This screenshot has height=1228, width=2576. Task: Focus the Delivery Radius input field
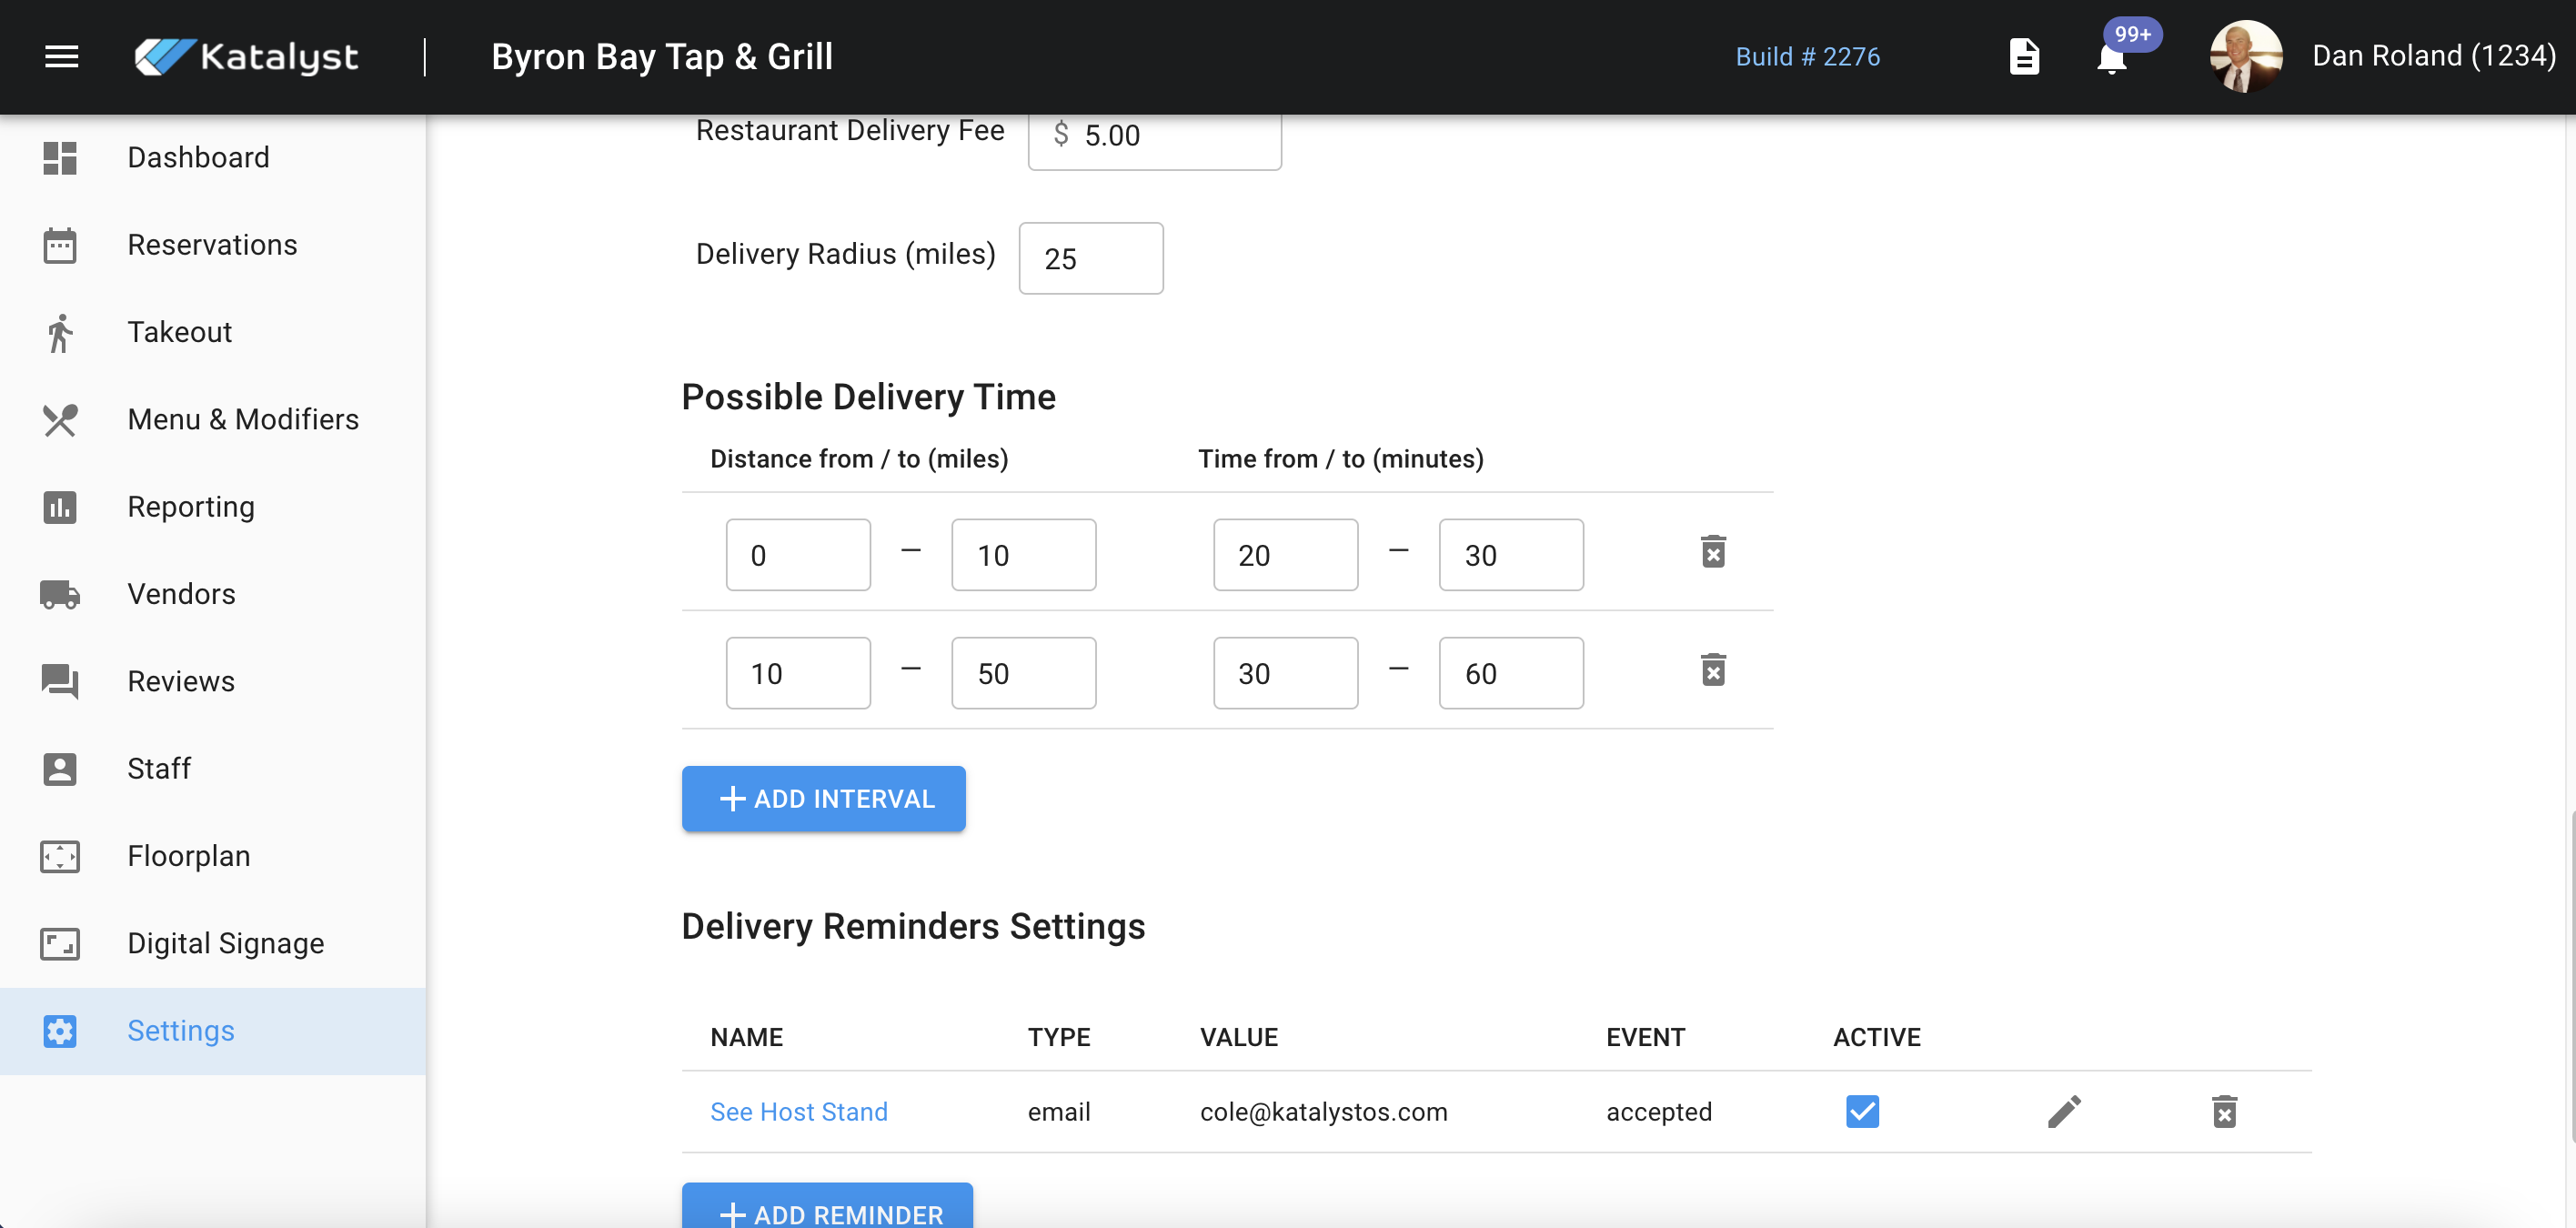tap(1090, 259)
